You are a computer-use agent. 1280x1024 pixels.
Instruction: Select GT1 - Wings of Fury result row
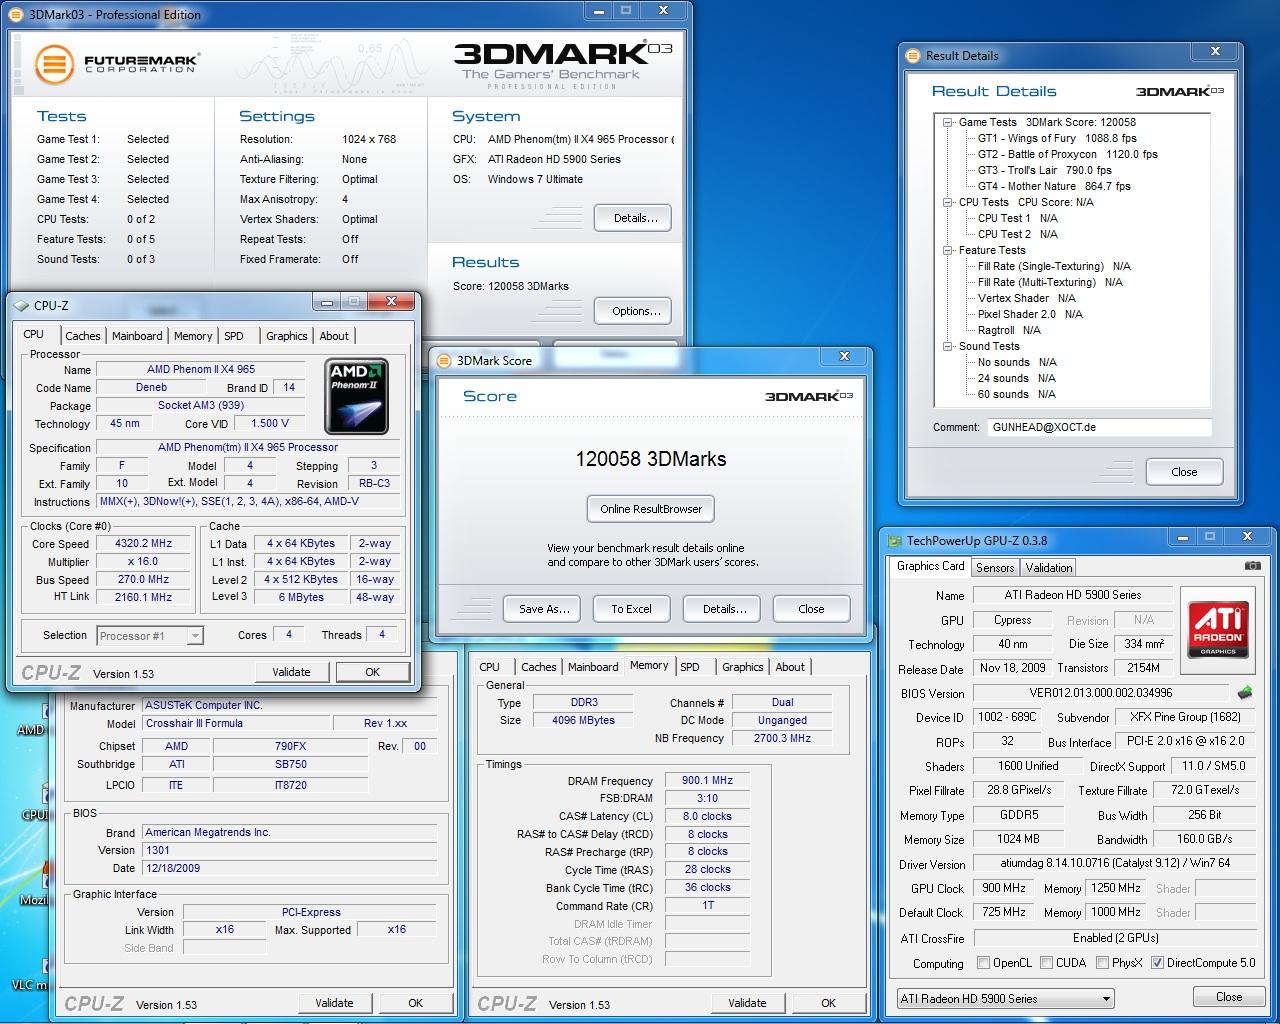tap(1057, 138)
